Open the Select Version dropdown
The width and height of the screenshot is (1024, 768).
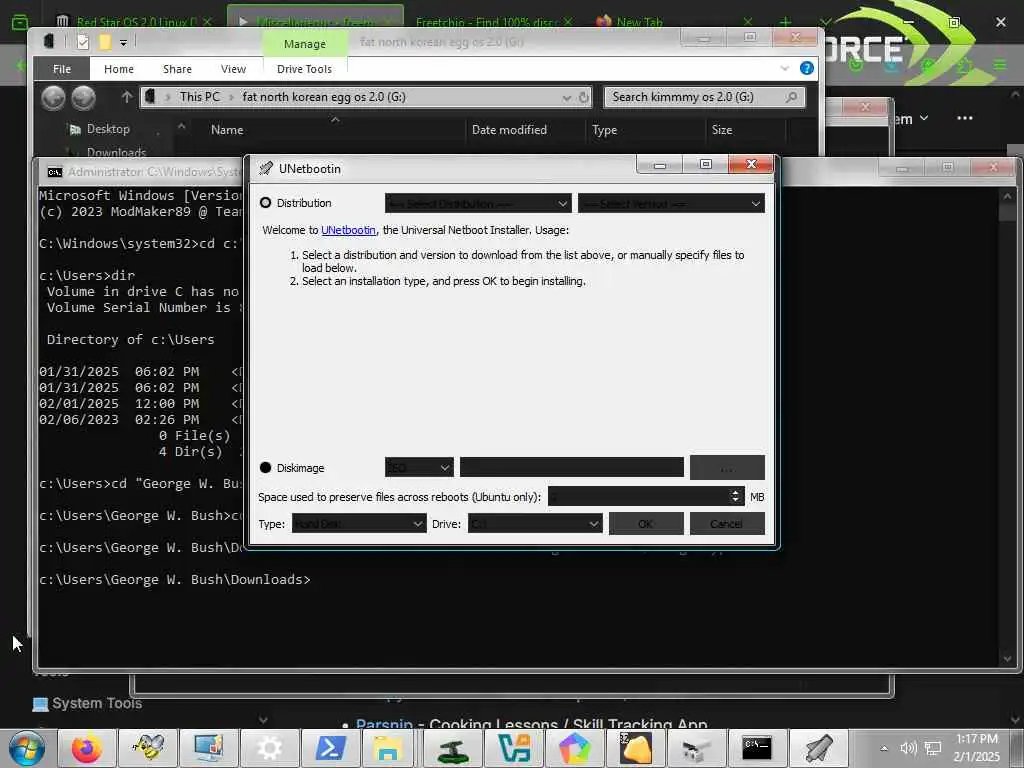671,204
